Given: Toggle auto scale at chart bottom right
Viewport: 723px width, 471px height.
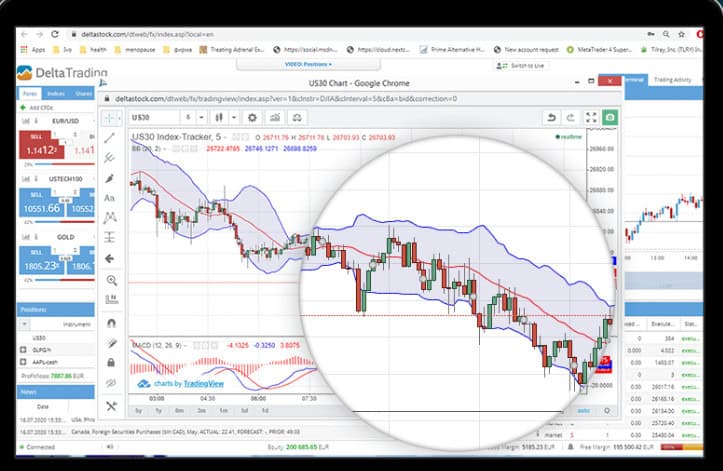Looking at the screenshot, I should pos(583,411).
